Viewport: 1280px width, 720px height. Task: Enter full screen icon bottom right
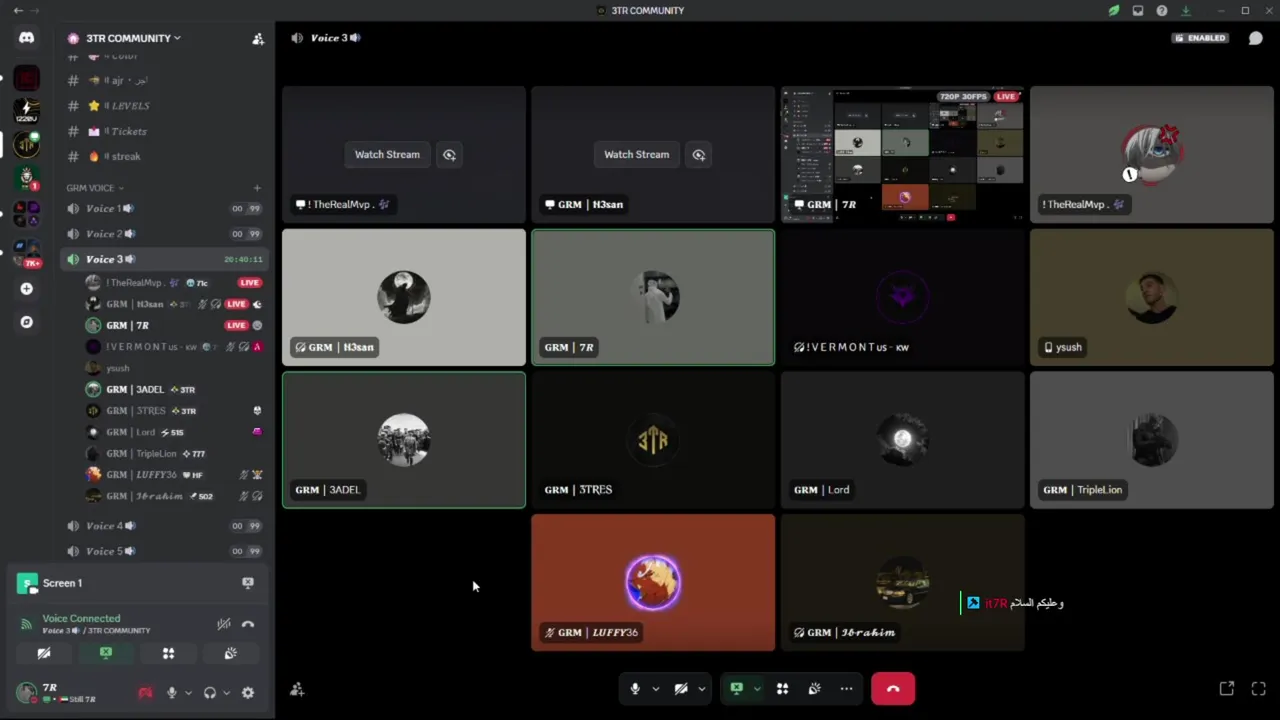click(1259, 688)
